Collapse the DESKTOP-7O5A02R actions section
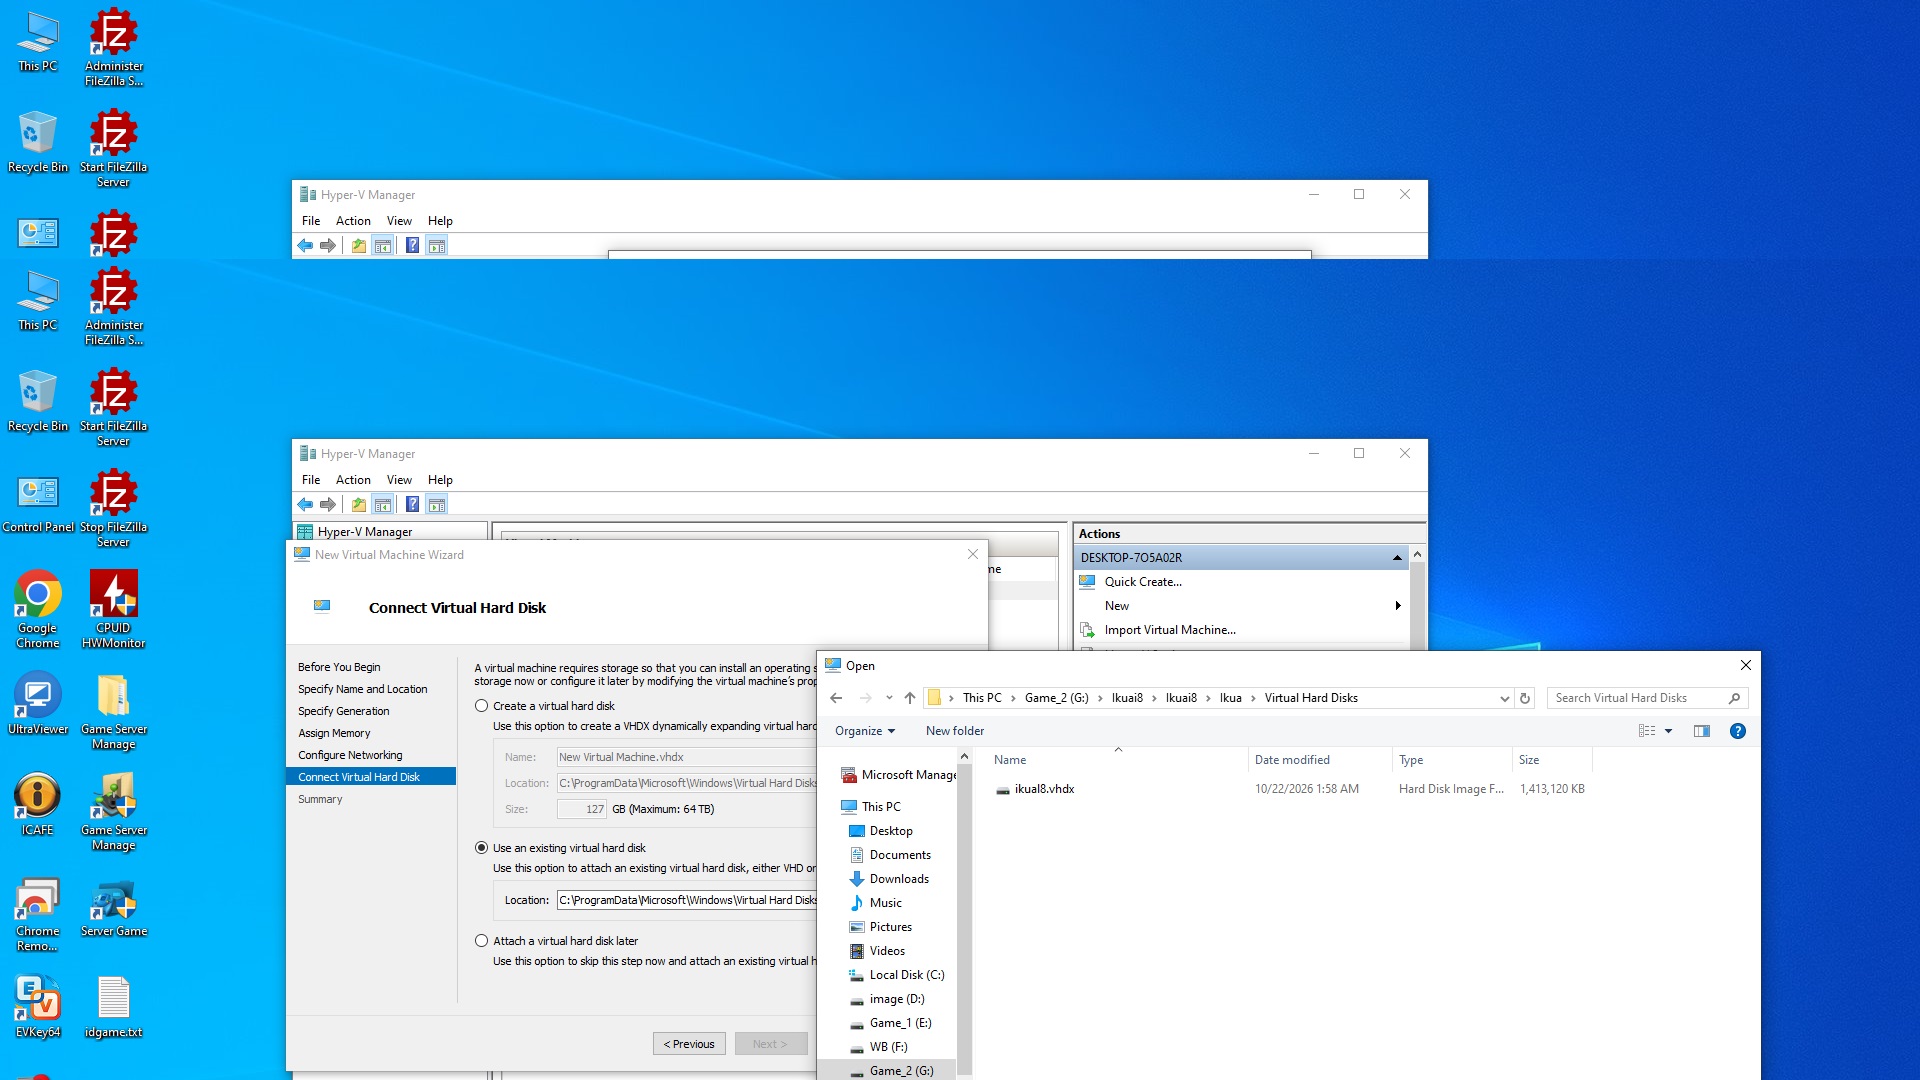The height and width of the screenshot is (1080, 1920). (1397, 558)
